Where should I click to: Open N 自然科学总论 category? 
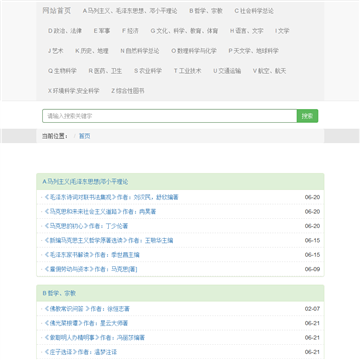(140, 51)
